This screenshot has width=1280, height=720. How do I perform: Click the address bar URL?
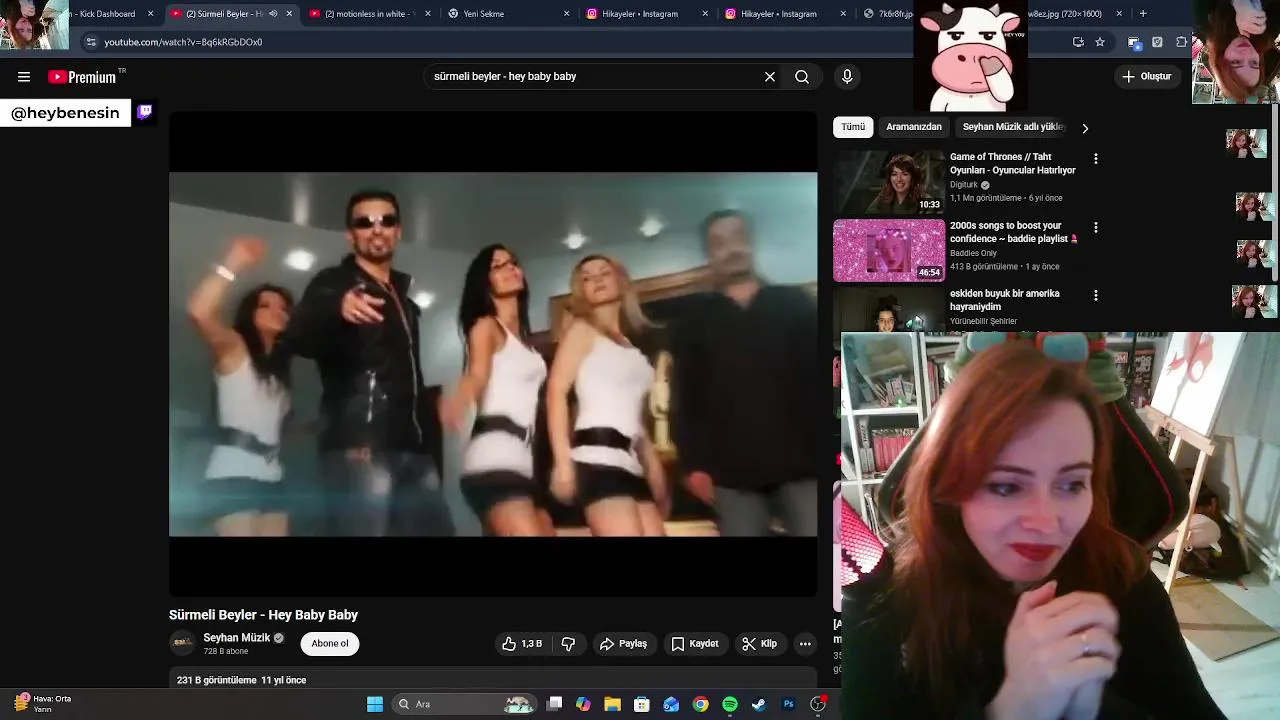183,42
